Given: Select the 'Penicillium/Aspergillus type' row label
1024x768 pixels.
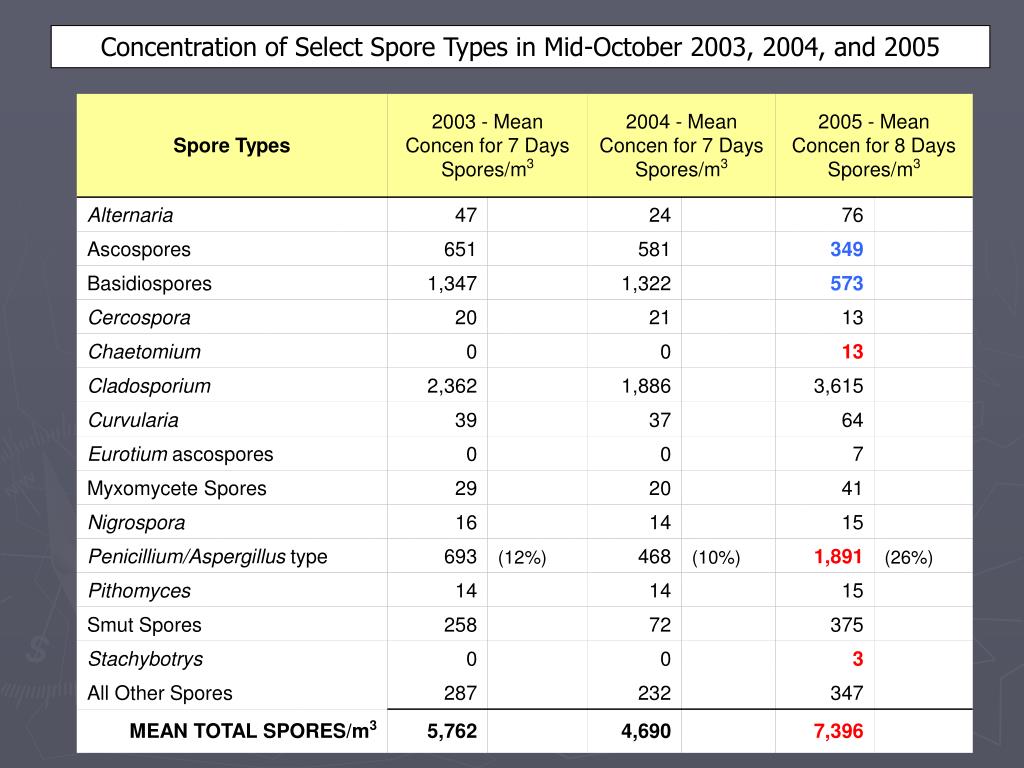Looking at the screenshot, I should pos(208,556).
